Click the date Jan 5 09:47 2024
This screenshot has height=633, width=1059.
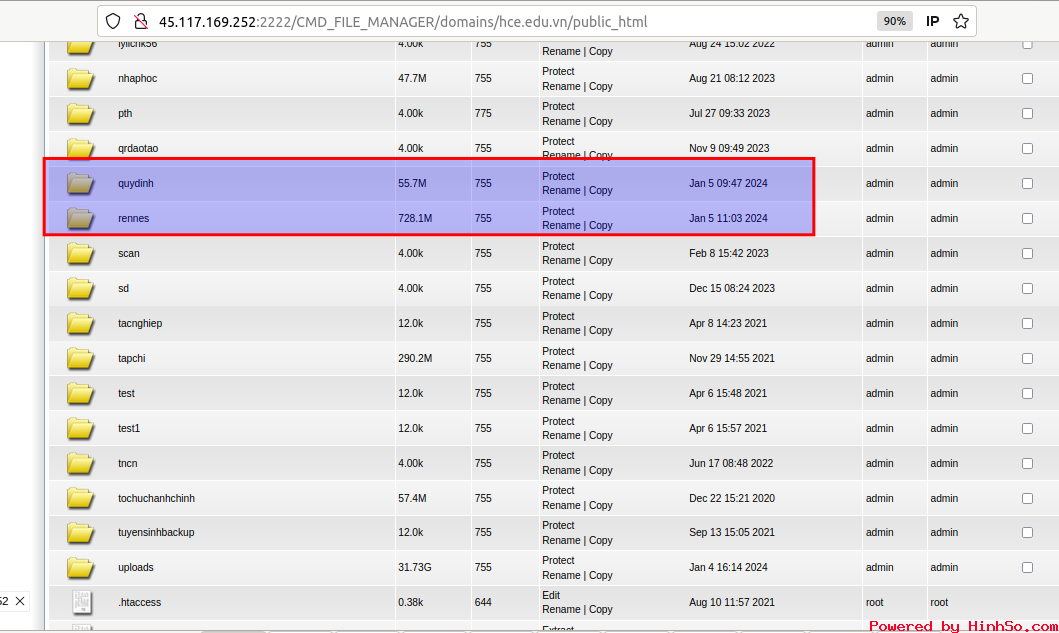728,183
